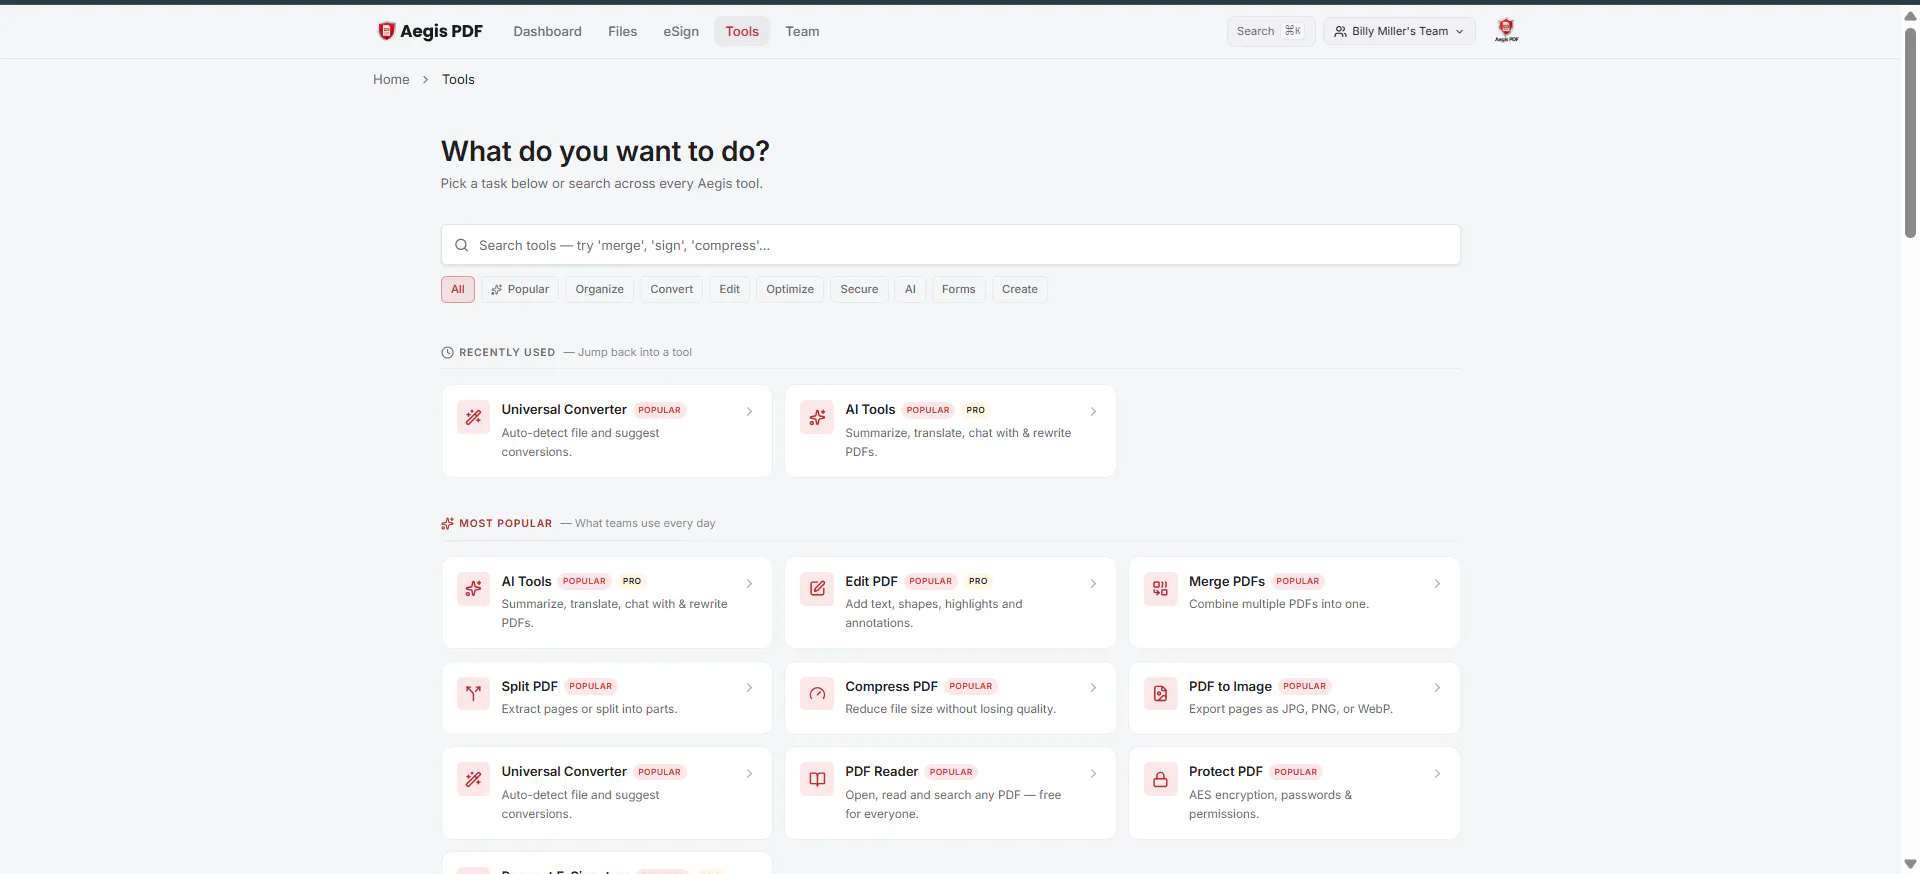The width and height of the screenshot is (1920, 874).
Task: Go to the Dashboard nav item
Action: (547, 31)
